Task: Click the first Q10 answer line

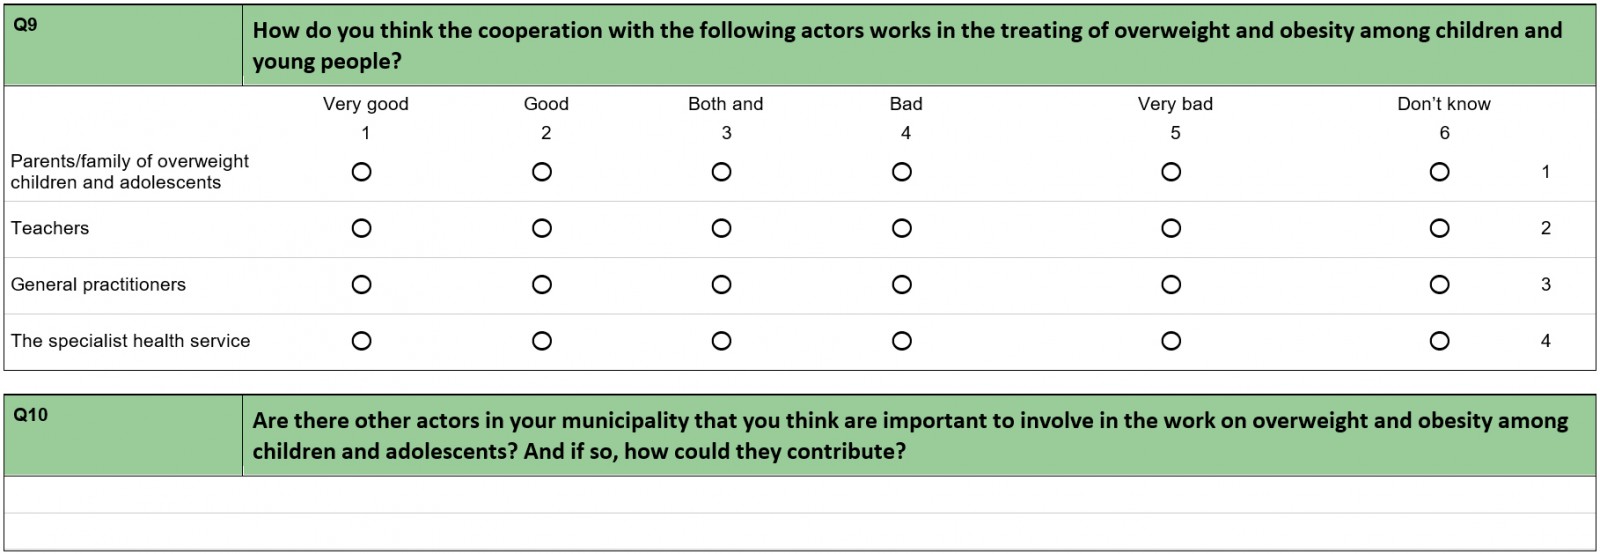Action: pyautogui.click(x=800, y=495)
